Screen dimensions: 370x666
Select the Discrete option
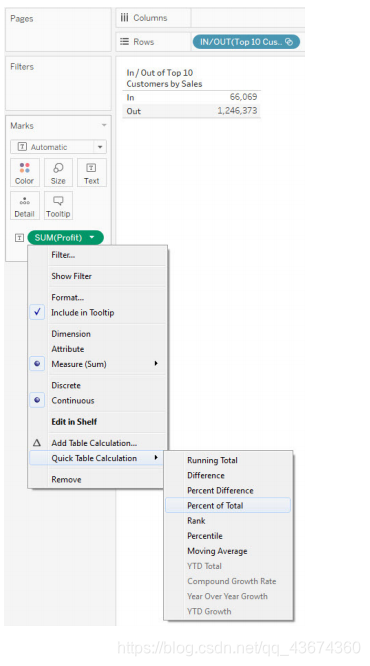[97, 385]
